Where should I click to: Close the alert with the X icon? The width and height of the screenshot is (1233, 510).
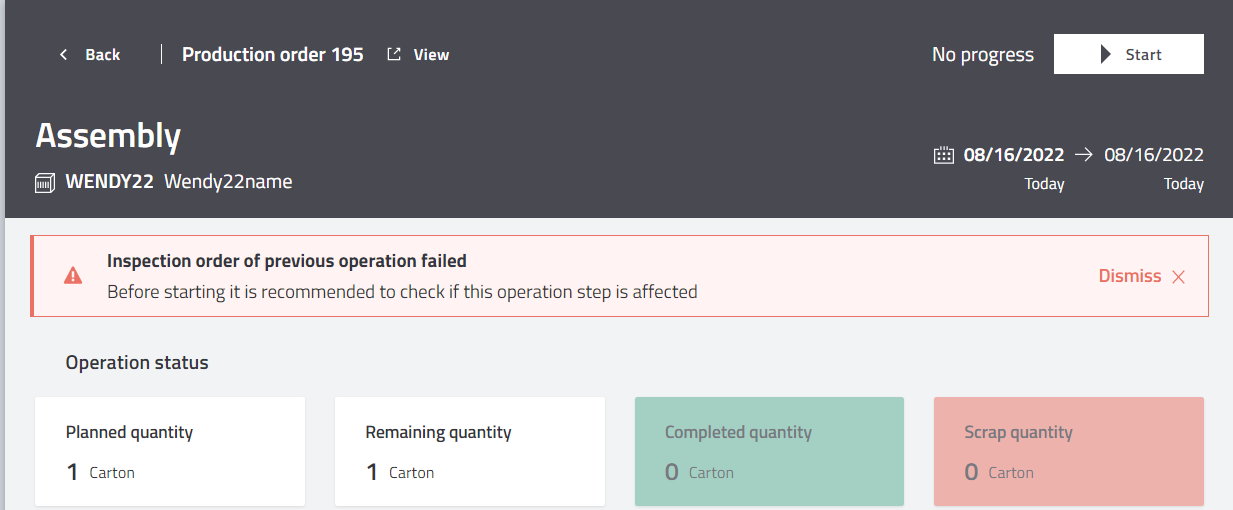click(1178, 277)
